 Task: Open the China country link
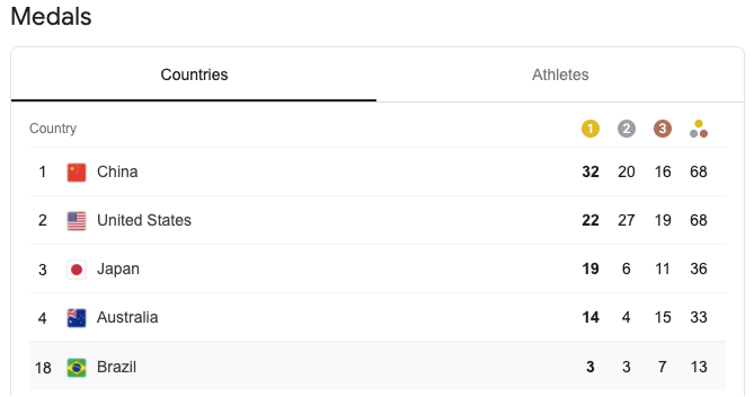117,172
